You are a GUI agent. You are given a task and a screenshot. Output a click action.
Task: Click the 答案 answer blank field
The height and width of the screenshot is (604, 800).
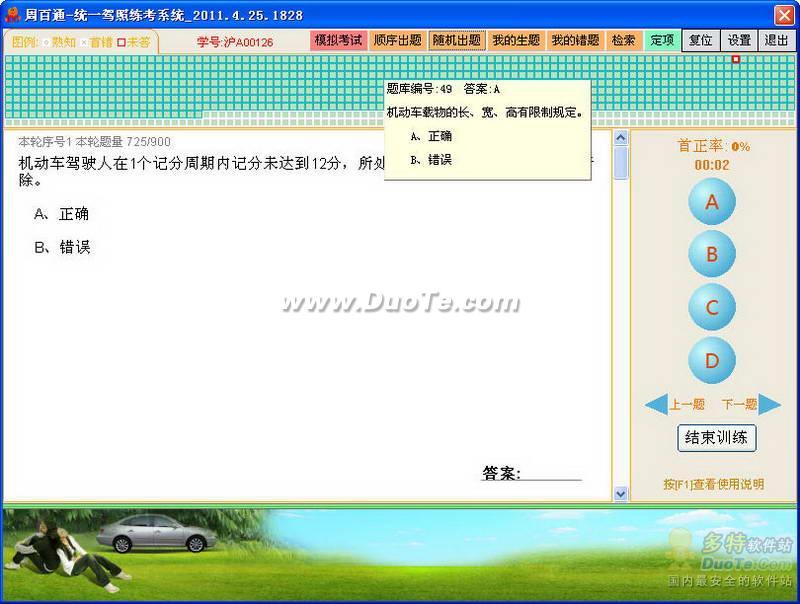coord(551,472)
